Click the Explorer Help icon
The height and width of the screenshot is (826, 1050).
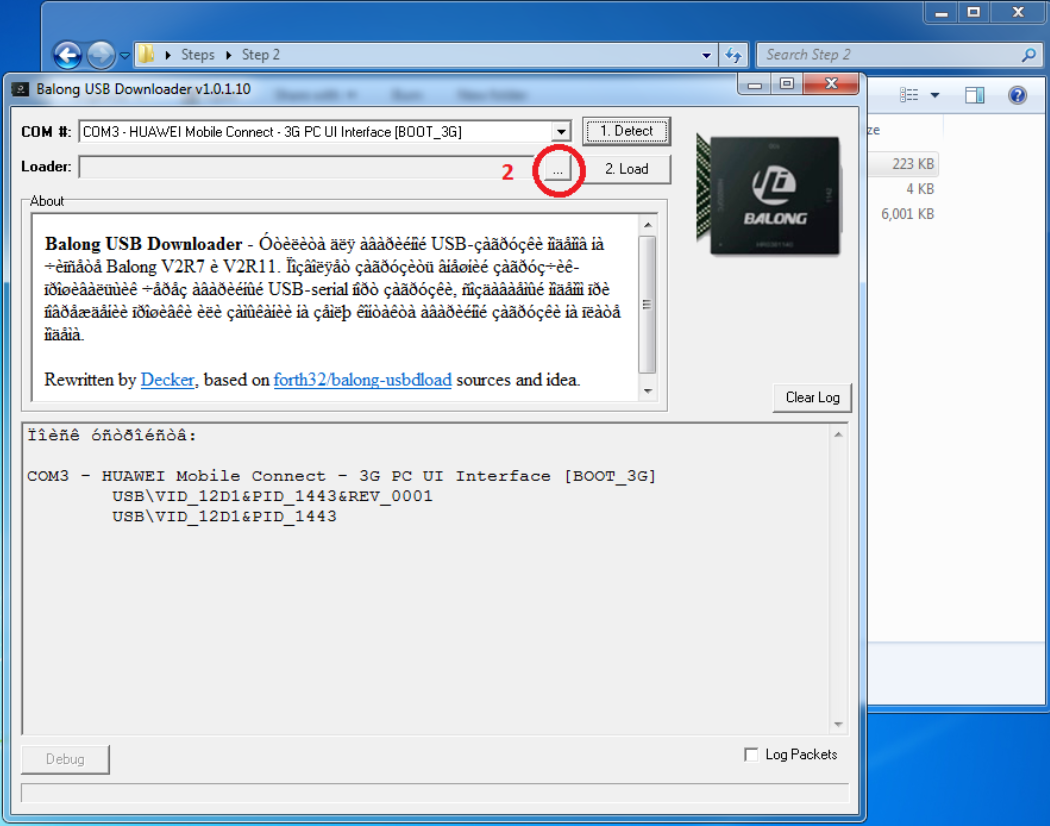tap(1017, 94)
